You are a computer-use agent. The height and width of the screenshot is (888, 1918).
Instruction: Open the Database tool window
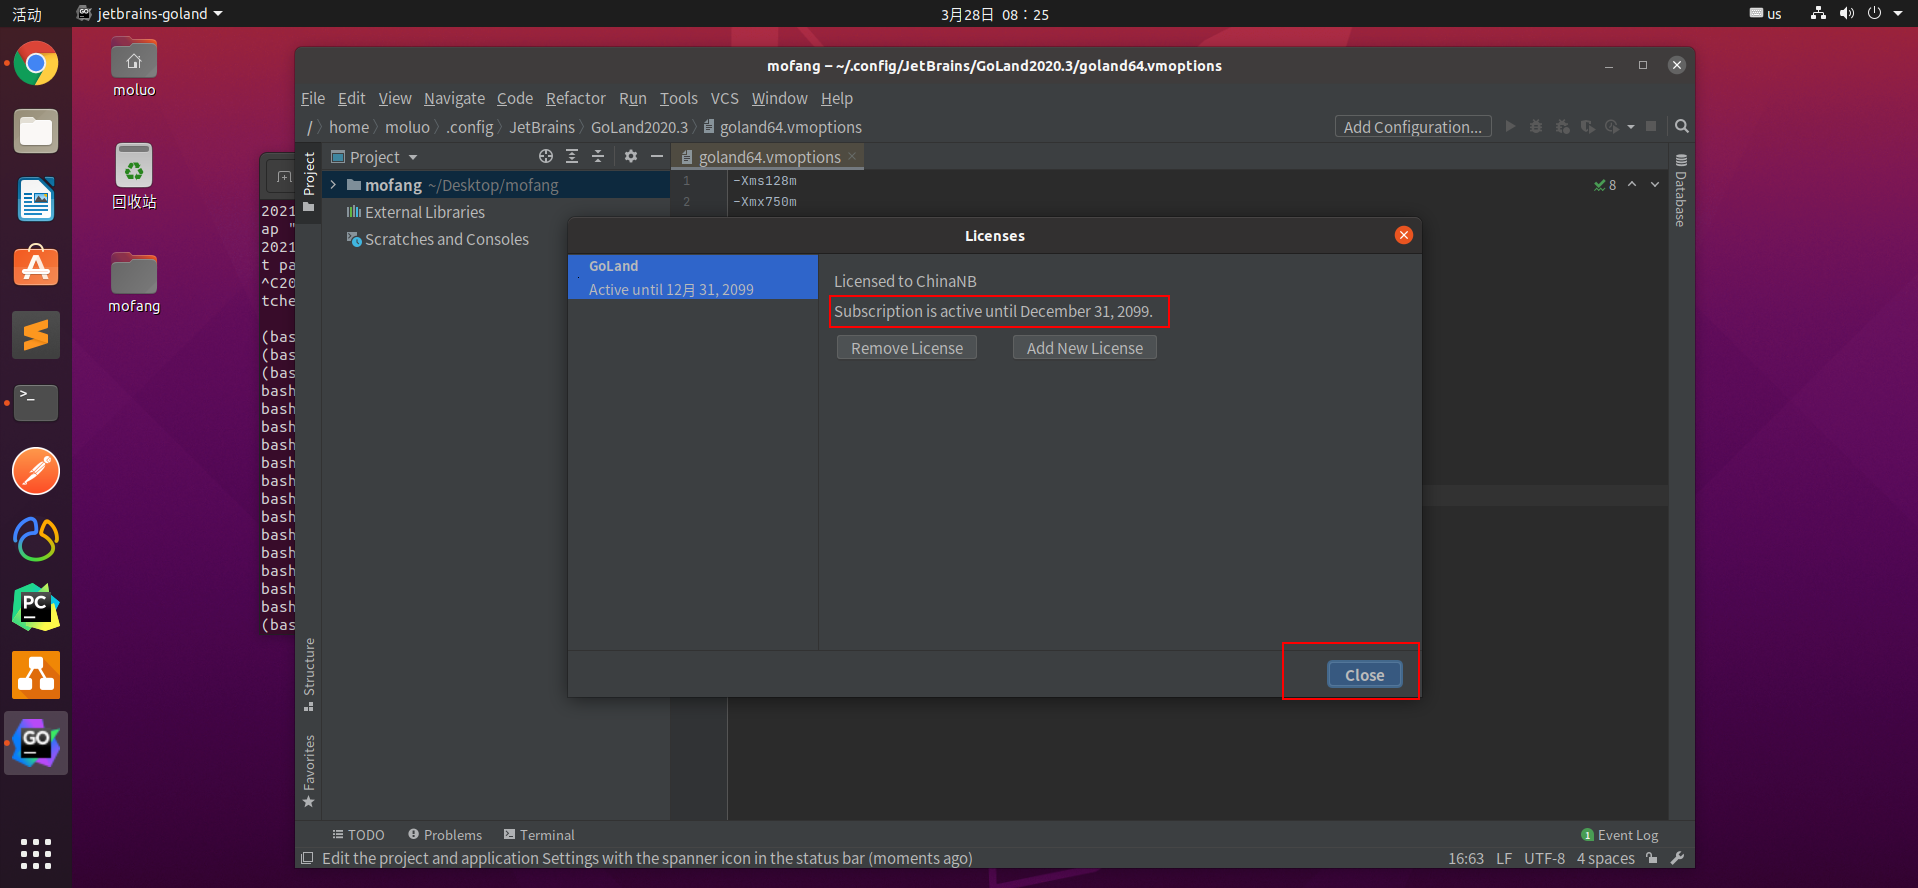[x=1681, y=190]
